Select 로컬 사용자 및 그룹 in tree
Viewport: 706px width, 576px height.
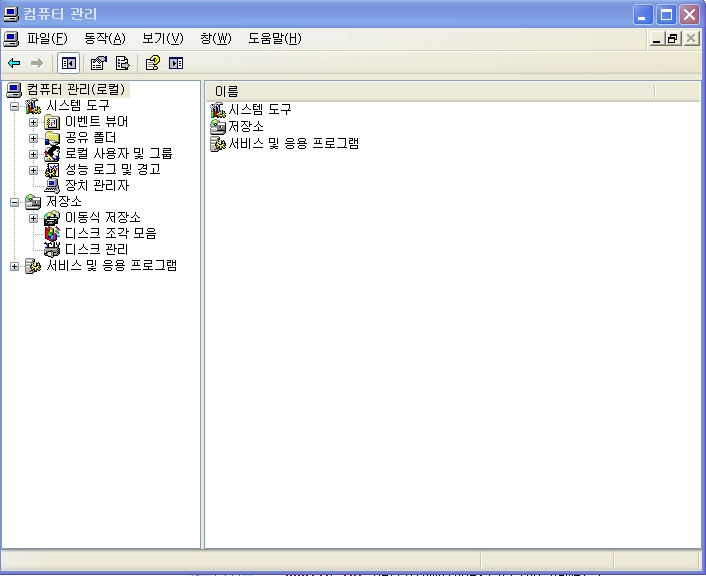119,154
